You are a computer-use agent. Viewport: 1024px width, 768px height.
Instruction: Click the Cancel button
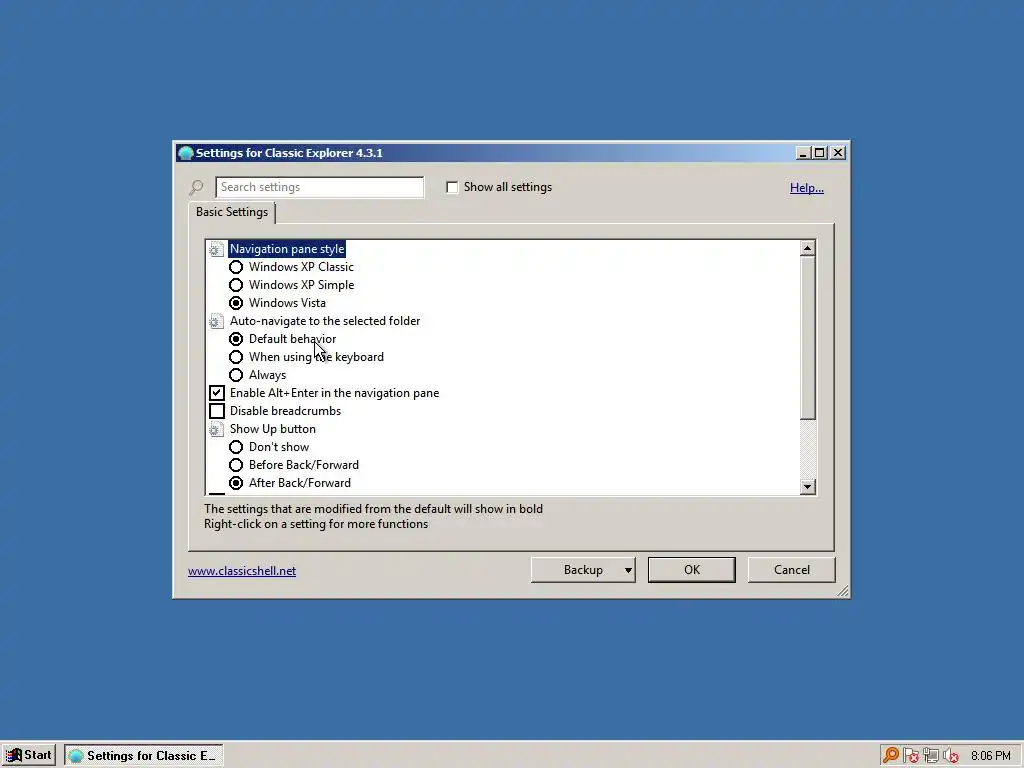click(x=792, y=569)
